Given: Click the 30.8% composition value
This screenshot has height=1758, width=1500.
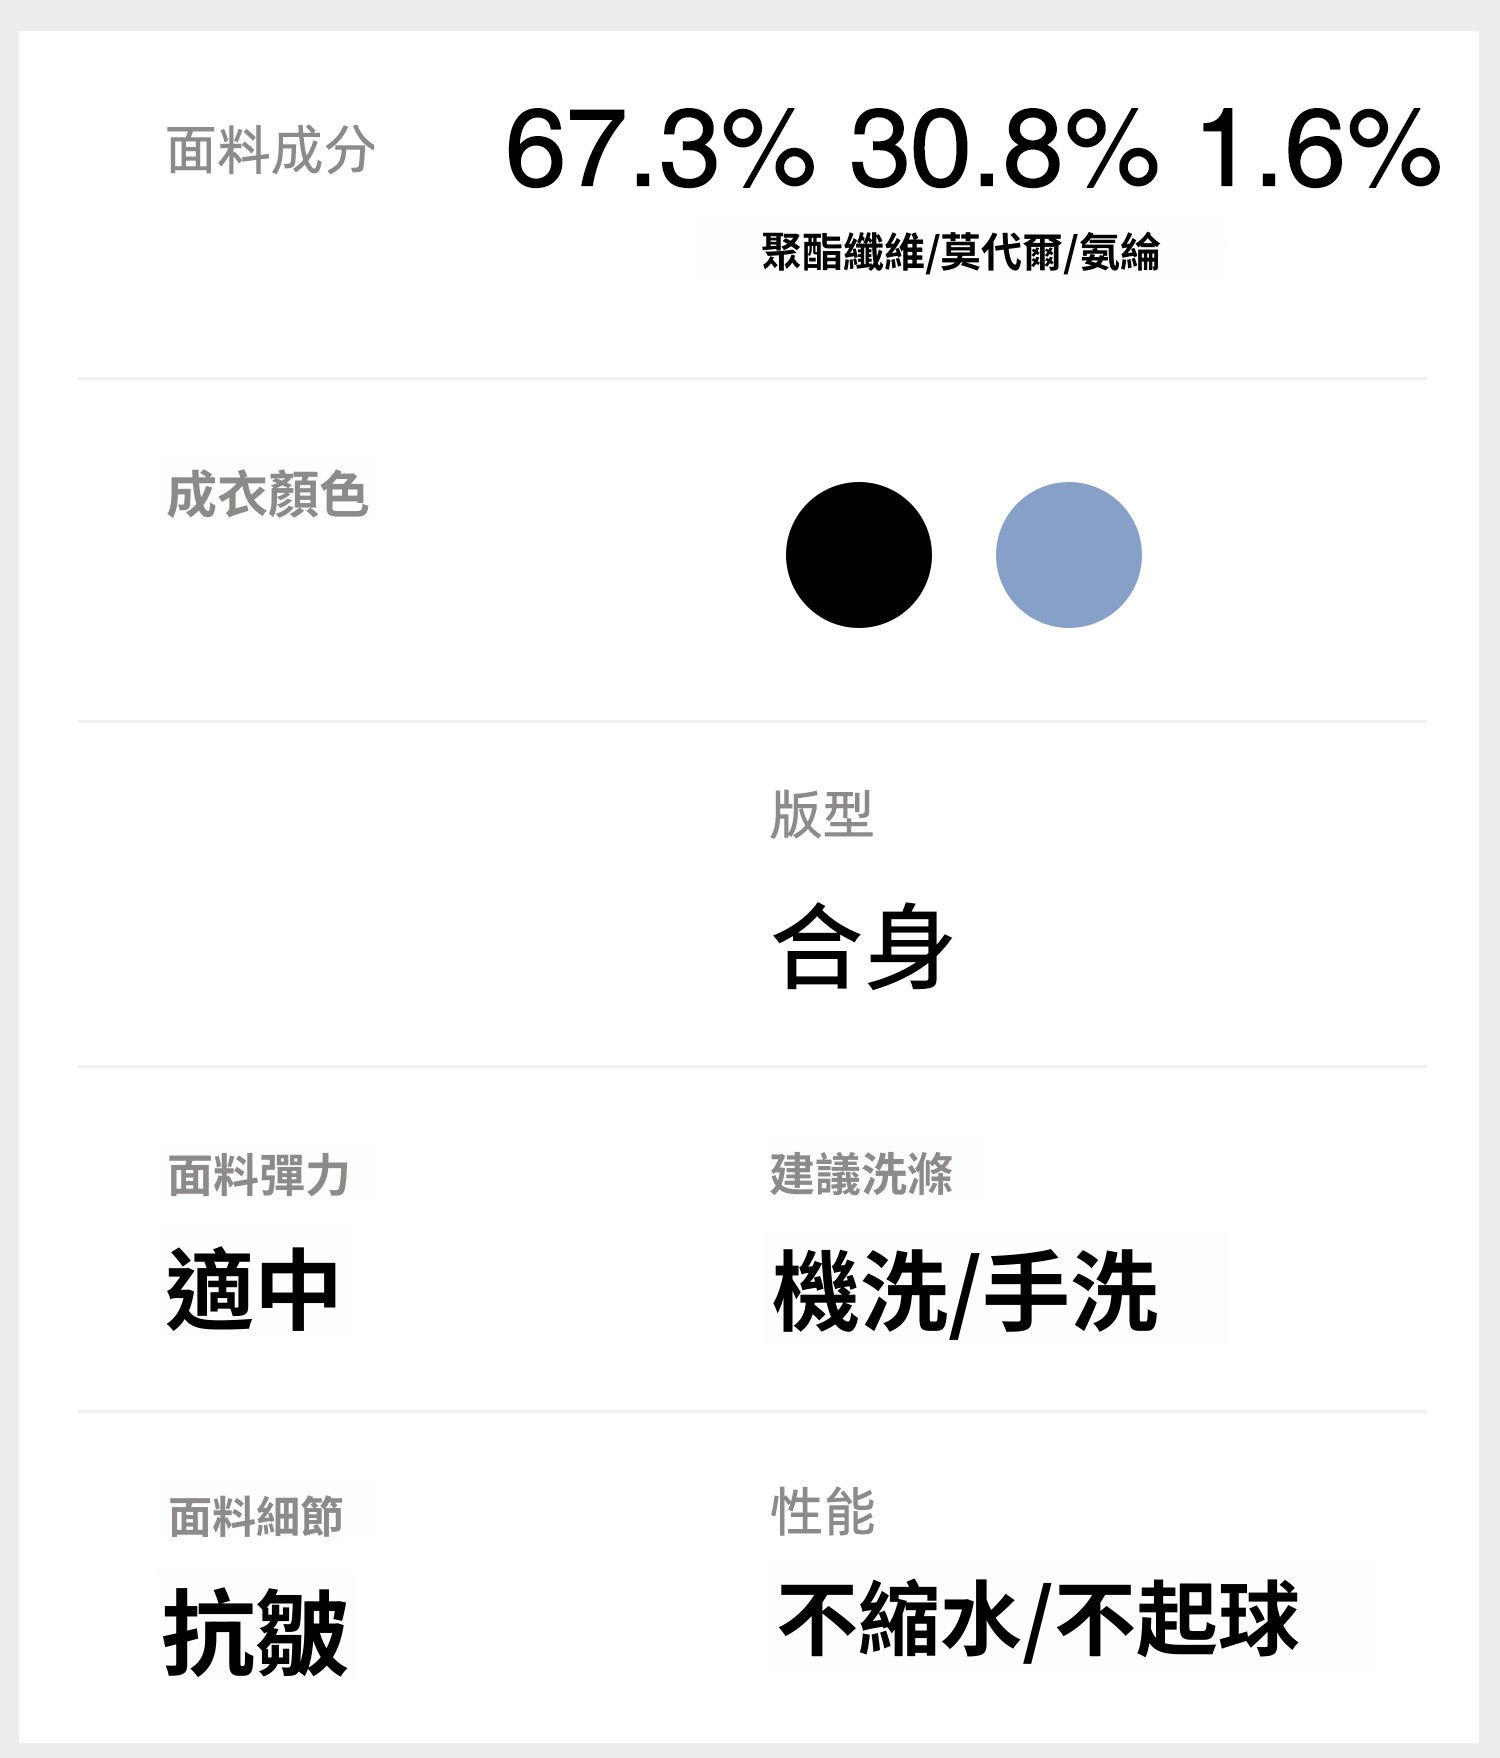Looking at the screenshot, I should [x=1003, y=150].
